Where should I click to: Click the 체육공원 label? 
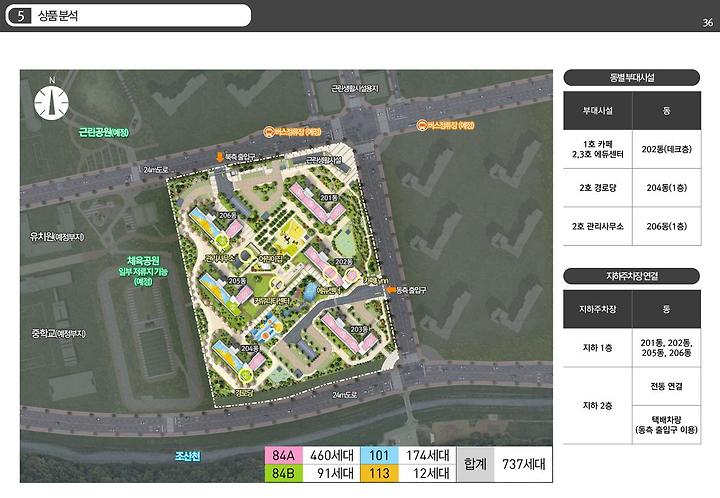tap(143, 261)
